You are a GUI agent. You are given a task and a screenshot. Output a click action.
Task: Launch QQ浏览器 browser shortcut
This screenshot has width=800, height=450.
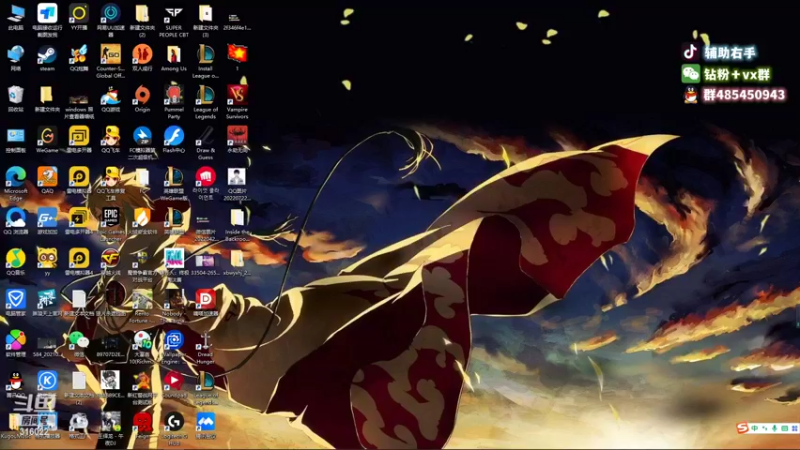click(16, 221)
